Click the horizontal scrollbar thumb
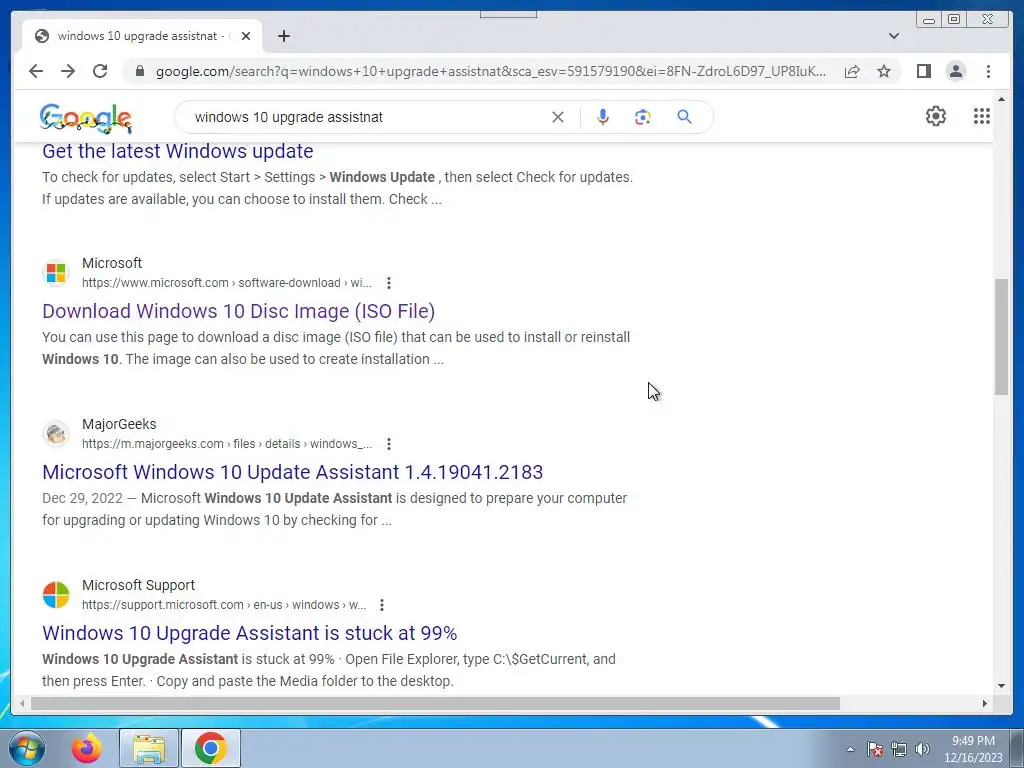Screen dimensions: 1024x768 435,703
